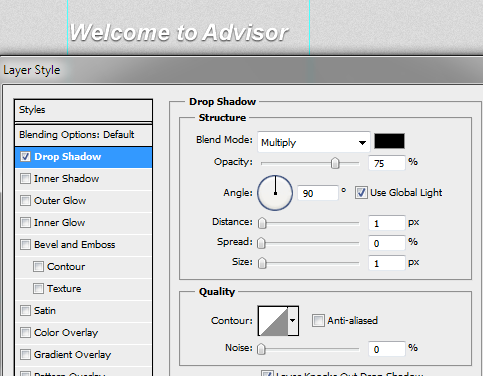This screenshot has width=483, height=376.
Task: Toggle the Drop Shadow checkbox
Action: 25,157
